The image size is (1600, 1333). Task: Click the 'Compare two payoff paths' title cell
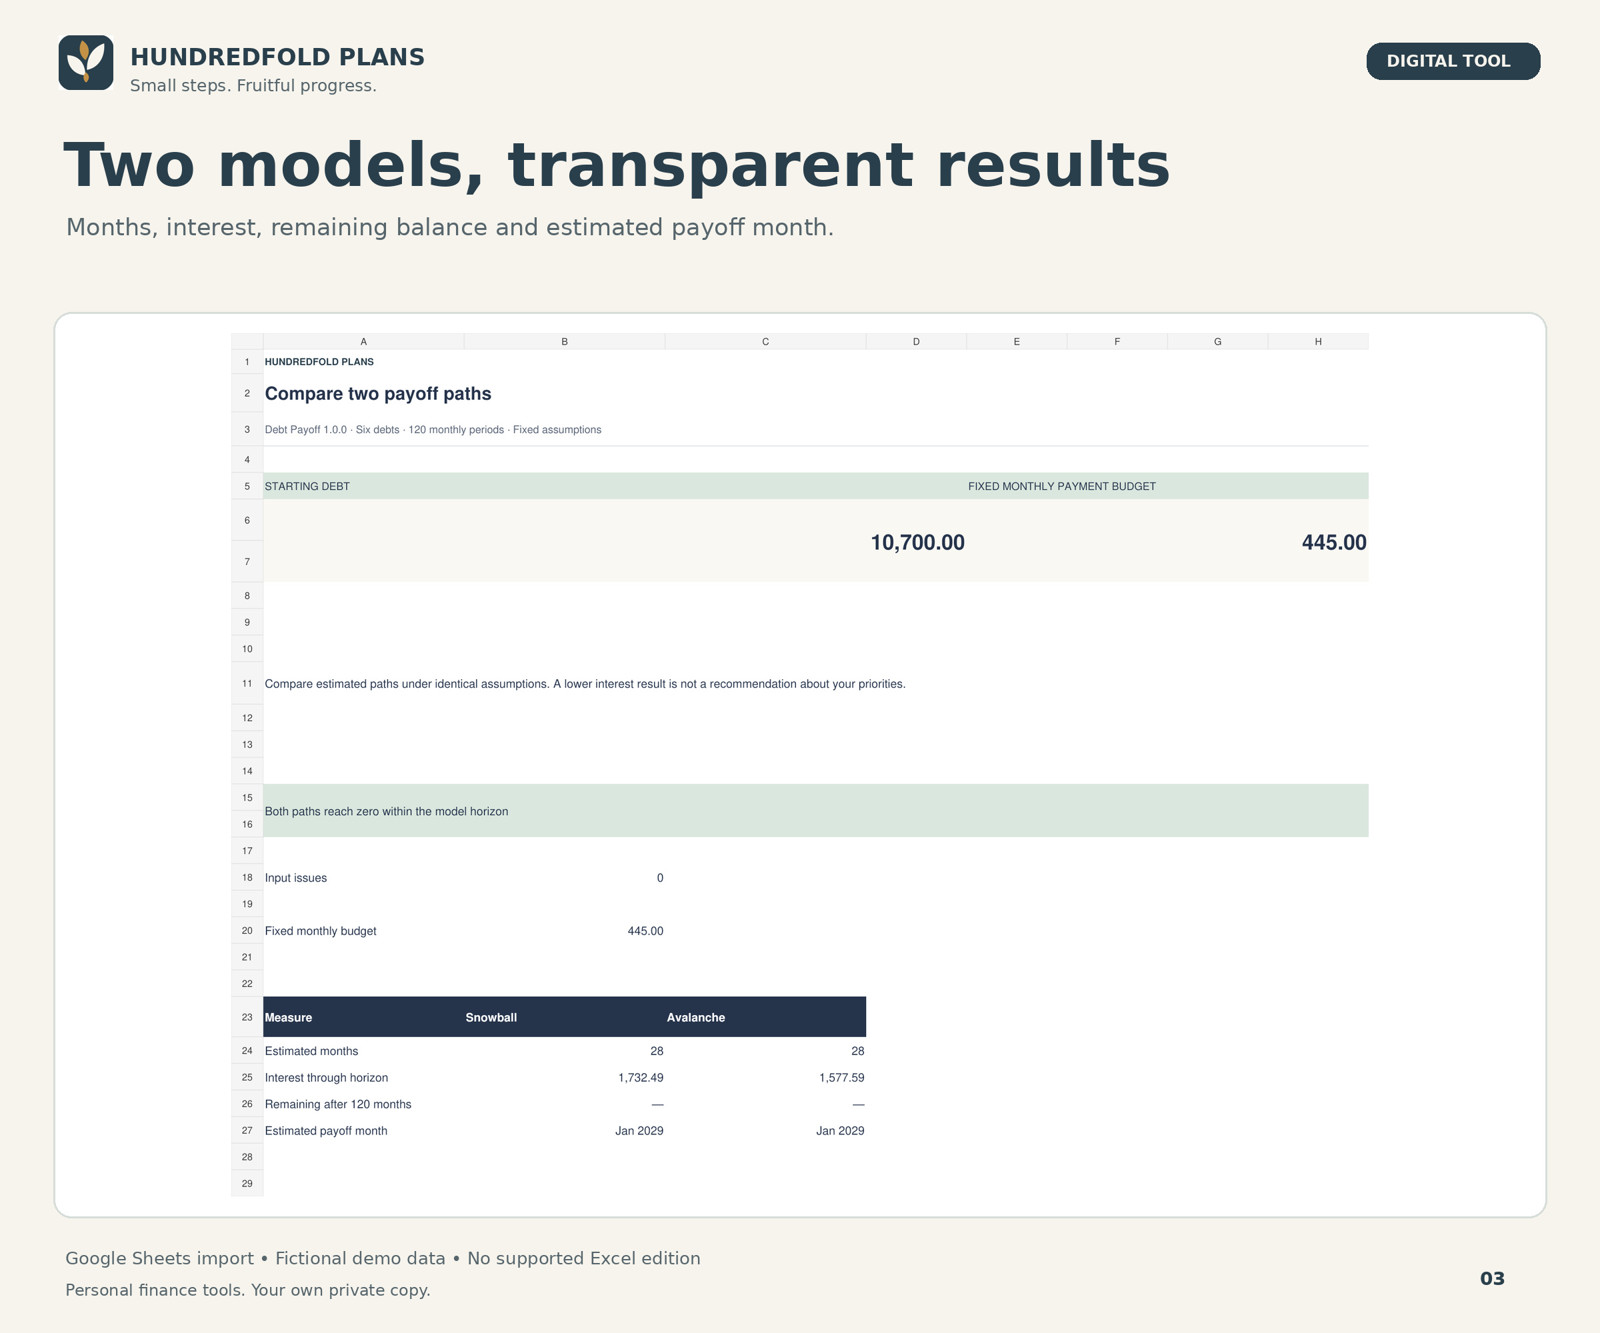378,394
